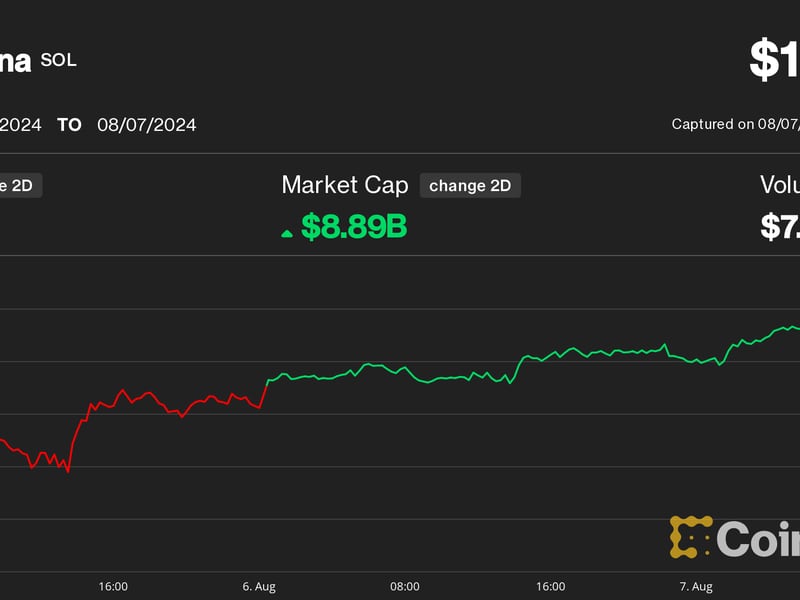Click the green portion of the price chart line

pyautogui.click(x=450, y=375)
